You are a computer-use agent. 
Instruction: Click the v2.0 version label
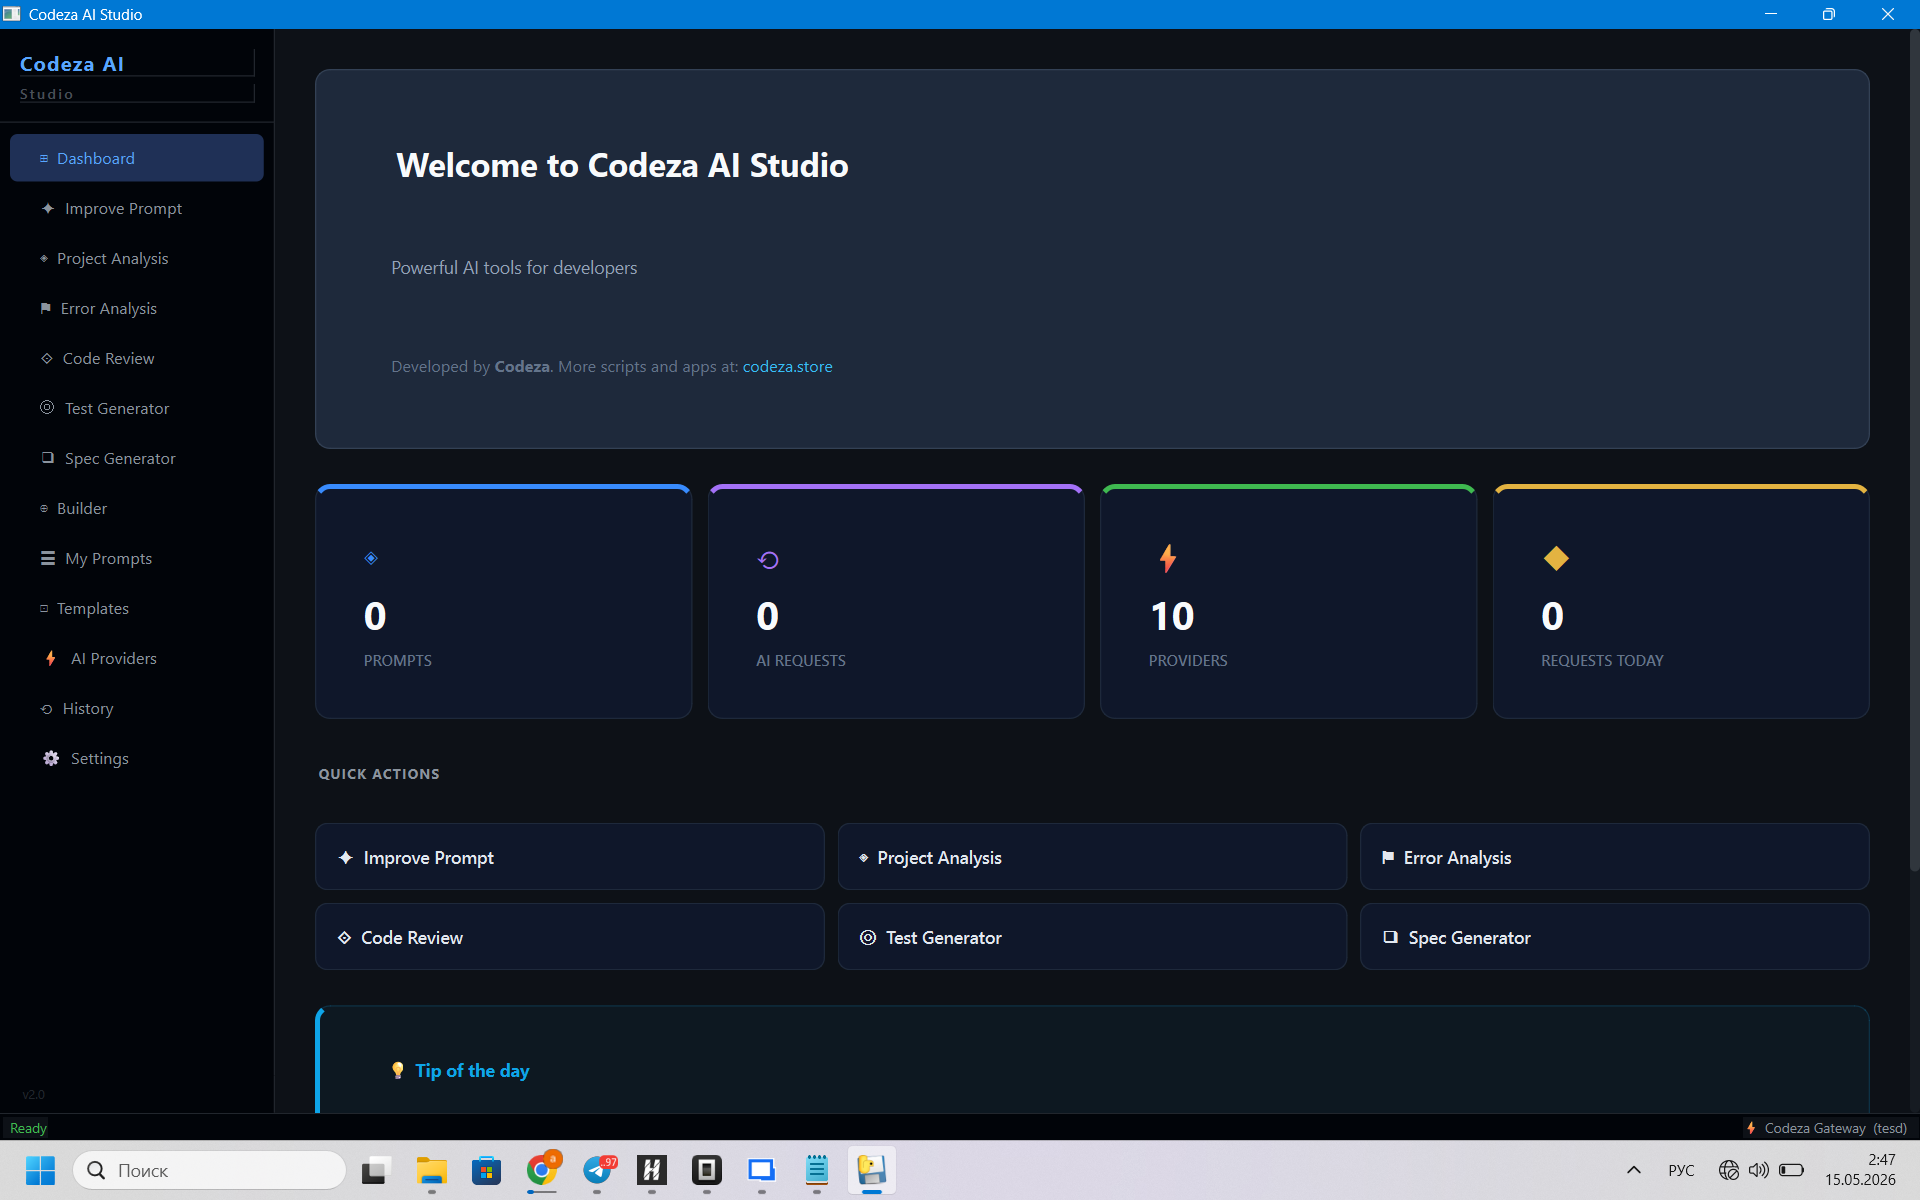[x=33, y=1095]
